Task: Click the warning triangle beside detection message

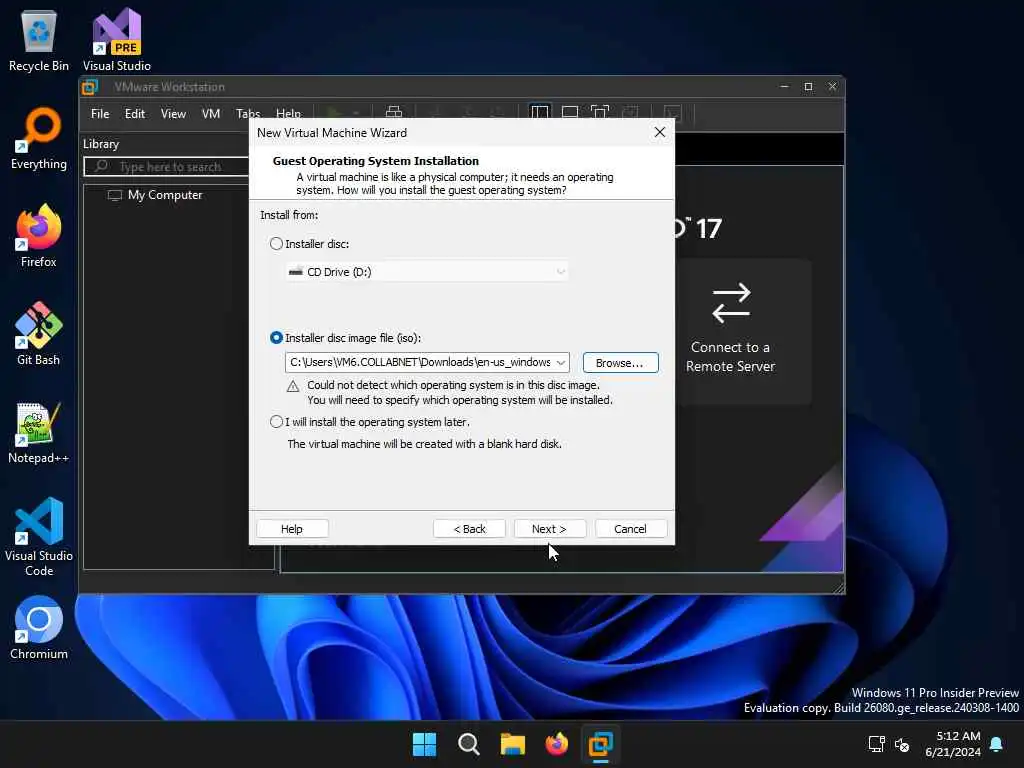Action: click(x=293, y=386)
